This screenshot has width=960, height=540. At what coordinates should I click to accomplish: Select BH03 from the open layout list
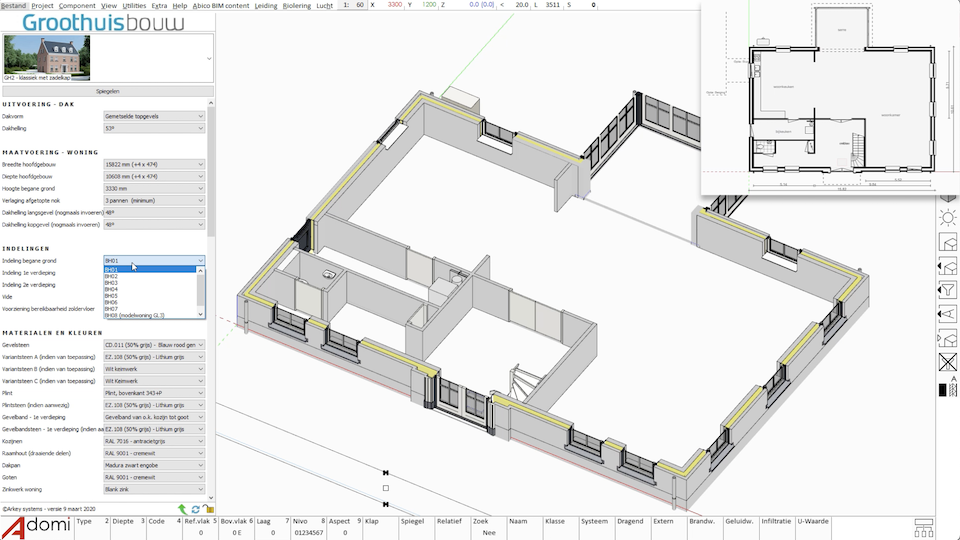click(112, 283)
